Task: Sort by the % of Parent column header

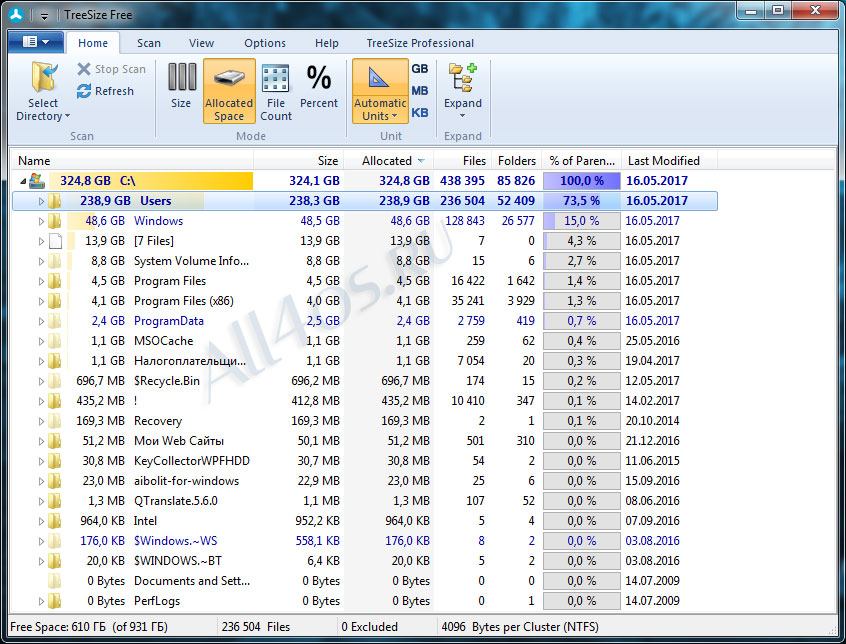Action: click(582, 161)
